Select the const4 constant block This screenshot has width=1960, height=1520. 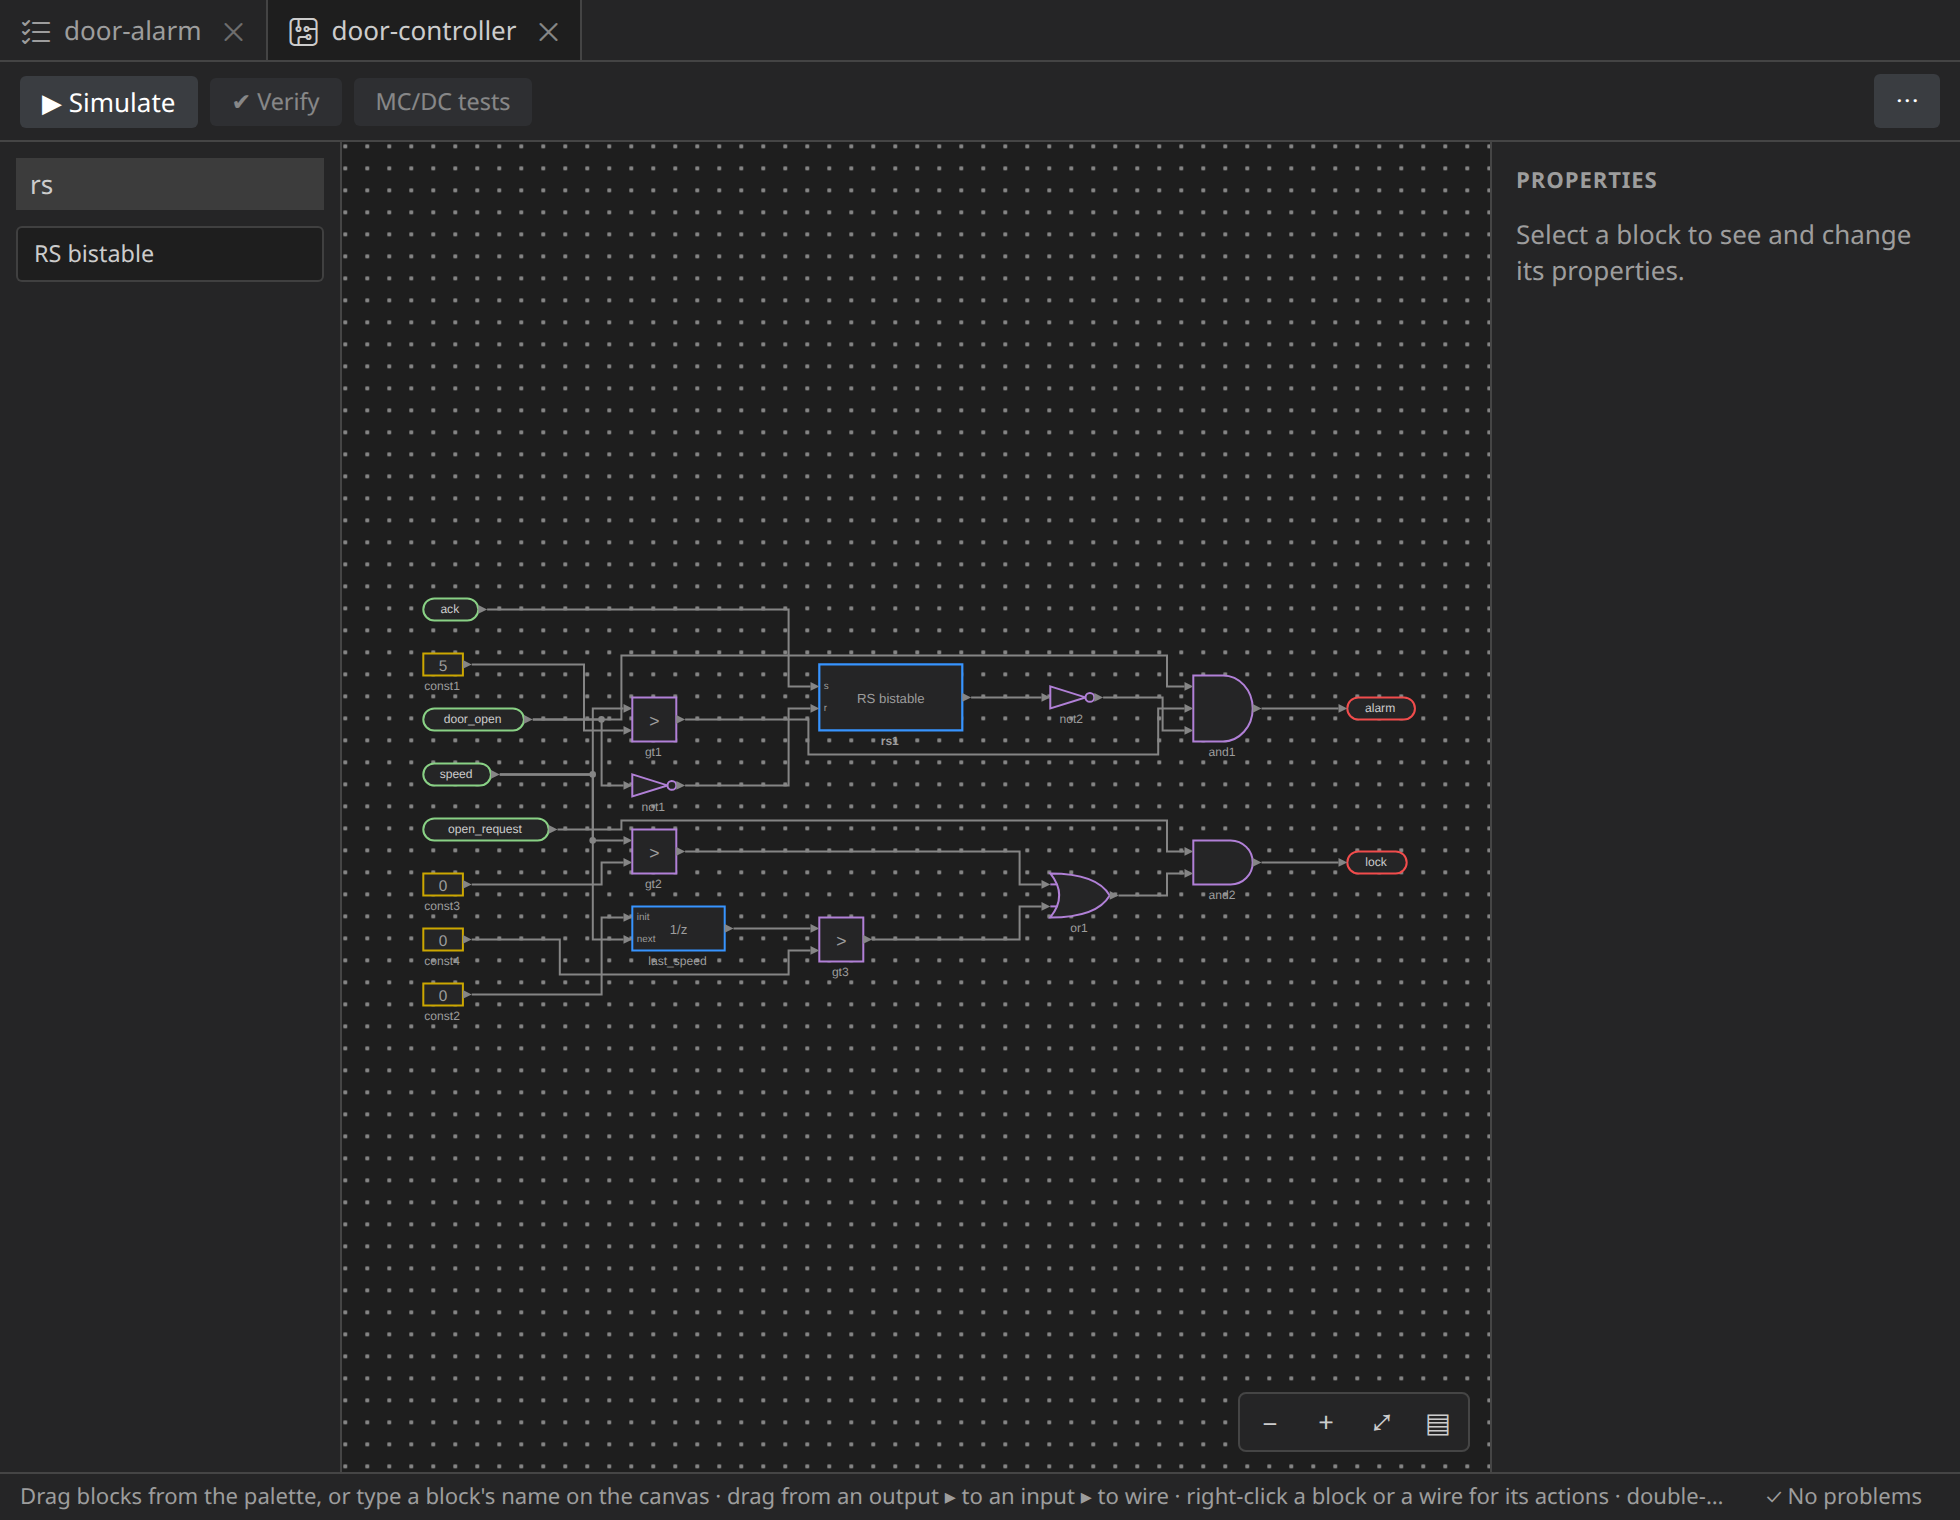coord(443,940)
